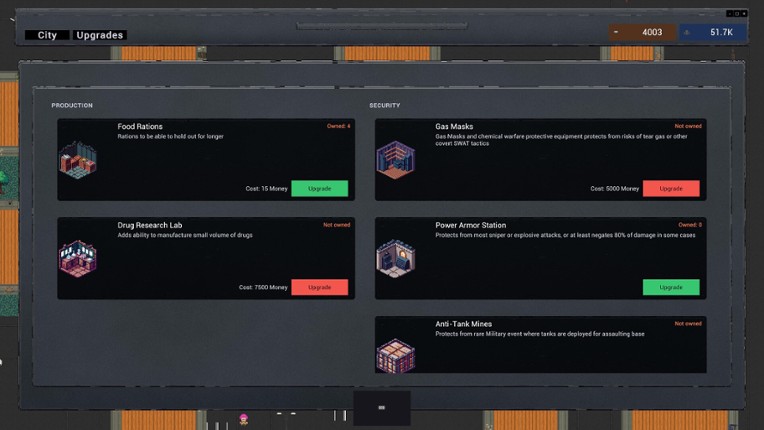Screen dimensions: 764x430
Task: Upgrade the Power Armor Station
Action: coord(670,287)
